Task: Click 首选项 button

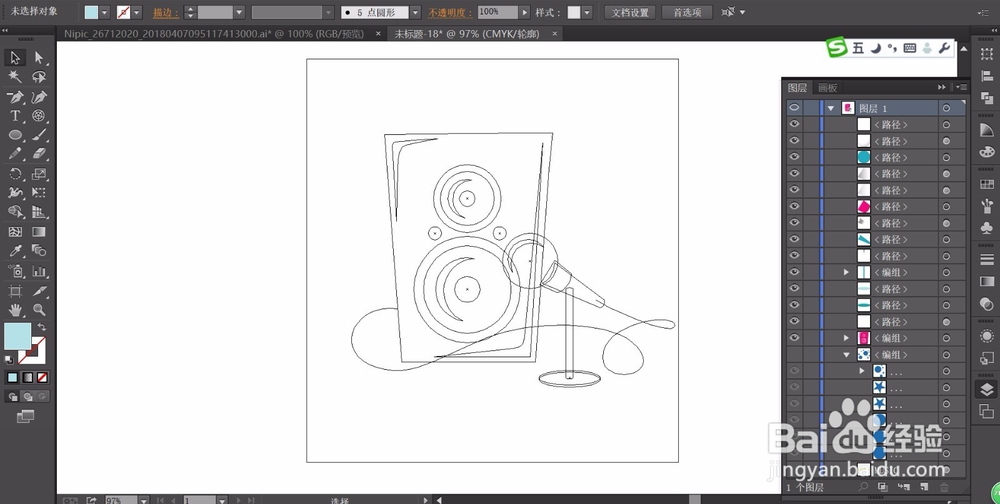Action: pyautogui.click(x=687, y=12)
